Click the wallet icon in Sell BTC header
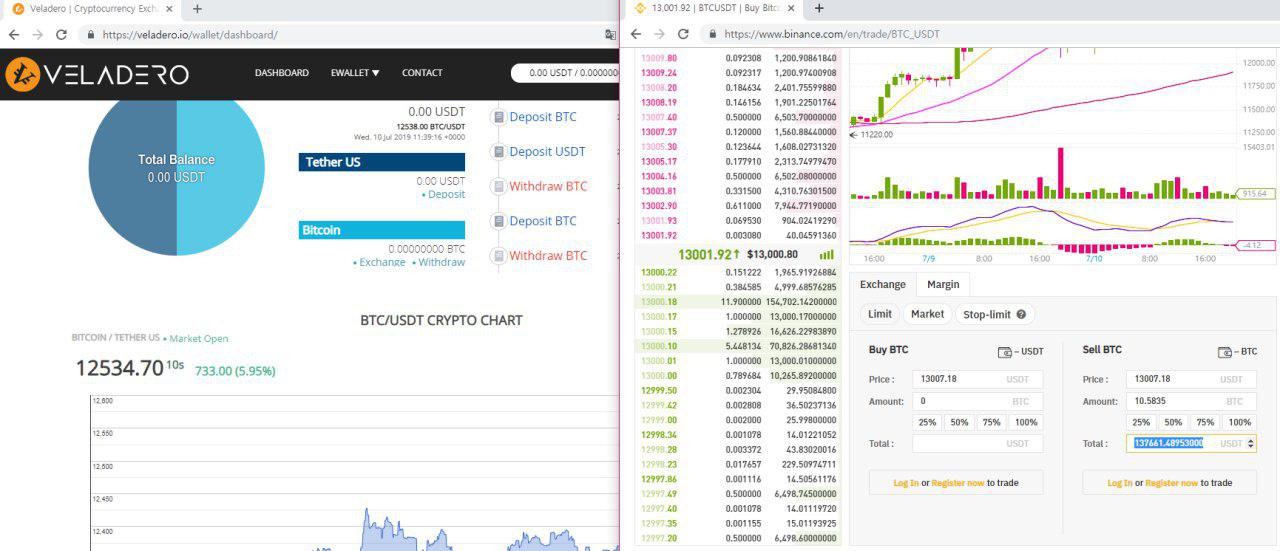The height and width of the screenshot is (551, 1280). [x=1224, y=352]
